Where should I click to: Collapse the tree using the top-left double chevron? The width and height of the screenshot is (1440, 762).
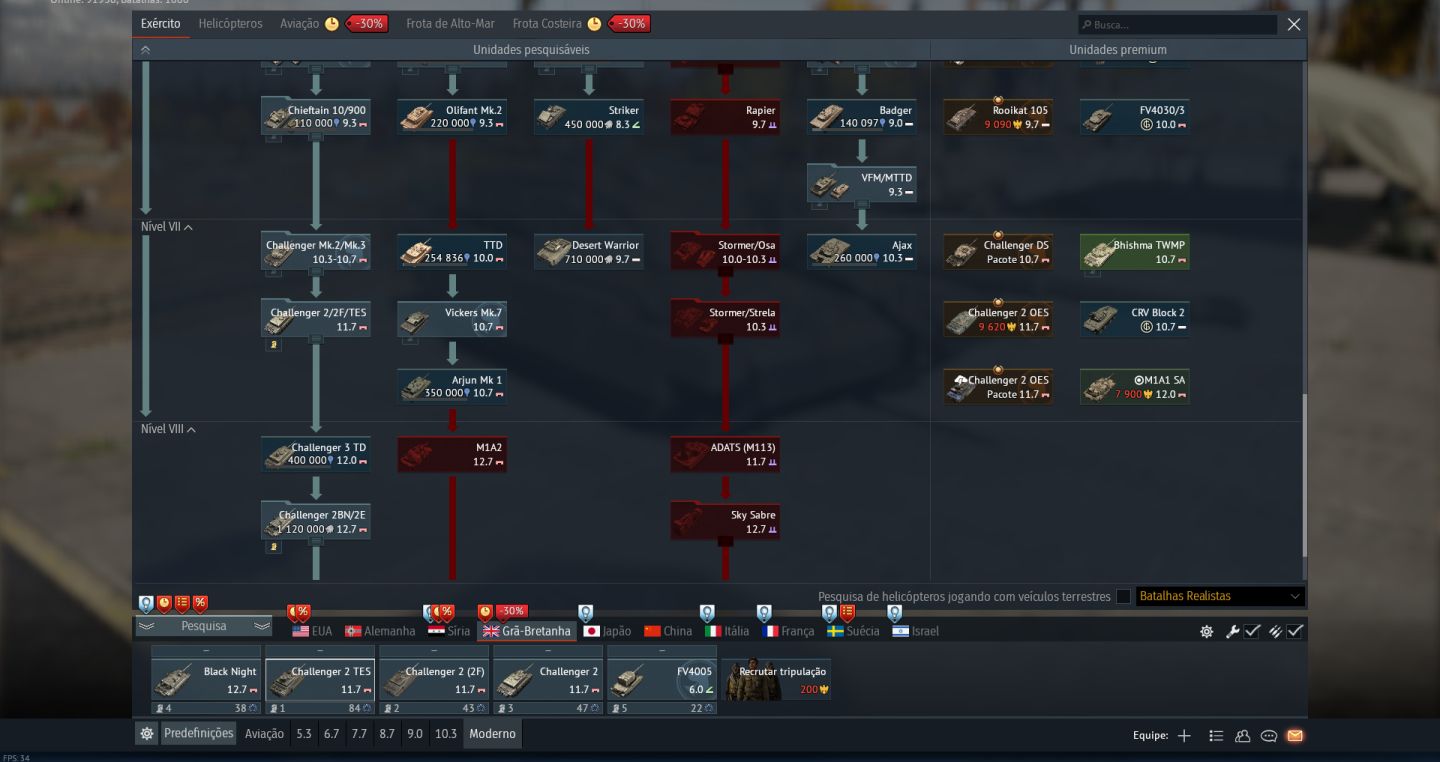coord(145,50)
